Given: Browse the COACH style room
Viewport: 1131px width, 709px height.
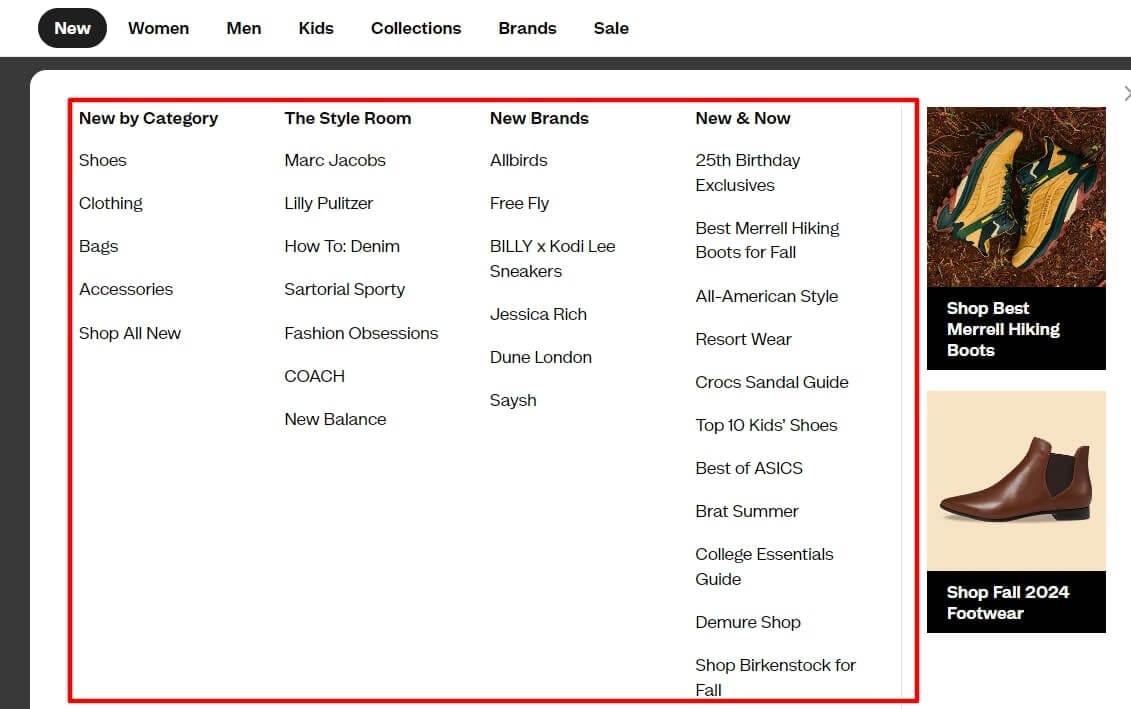Looking at the screenshot, I should pyautogui.click(x=314, y=376).
